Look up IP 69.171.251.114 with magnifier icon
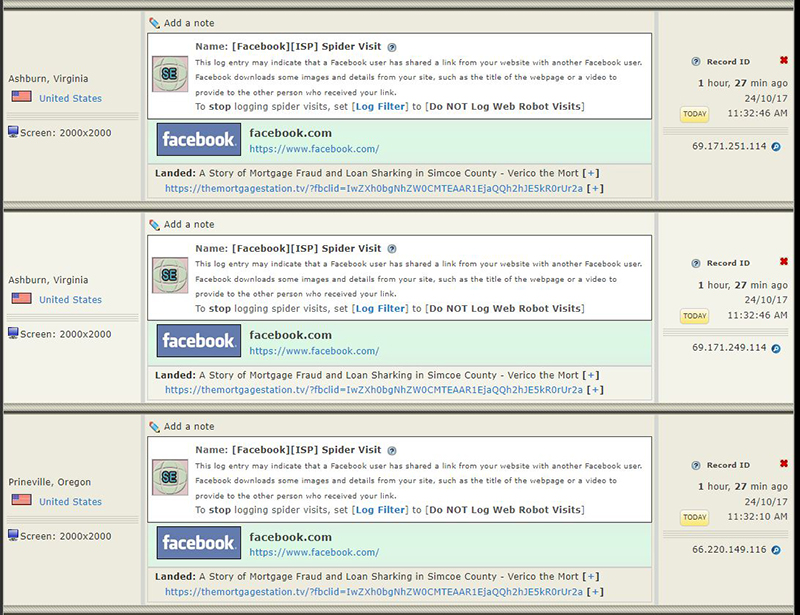The image size is (800, 615). point(776,147)
